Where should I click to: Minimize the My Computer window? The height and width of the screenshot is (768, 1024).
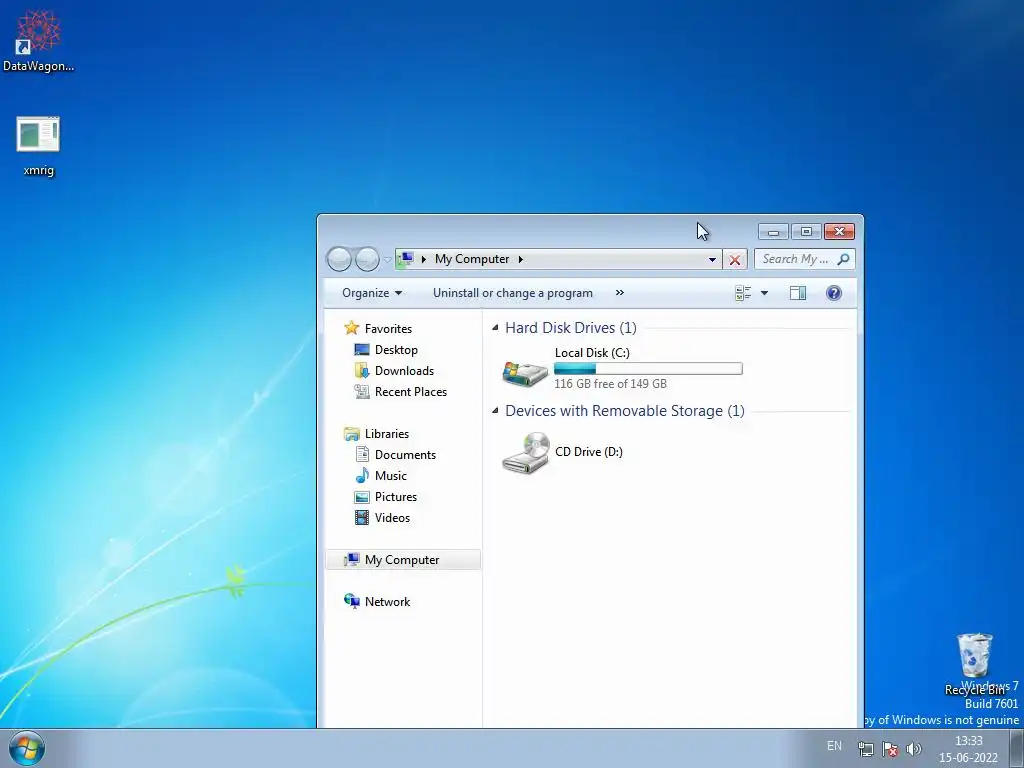coord(773,232)
